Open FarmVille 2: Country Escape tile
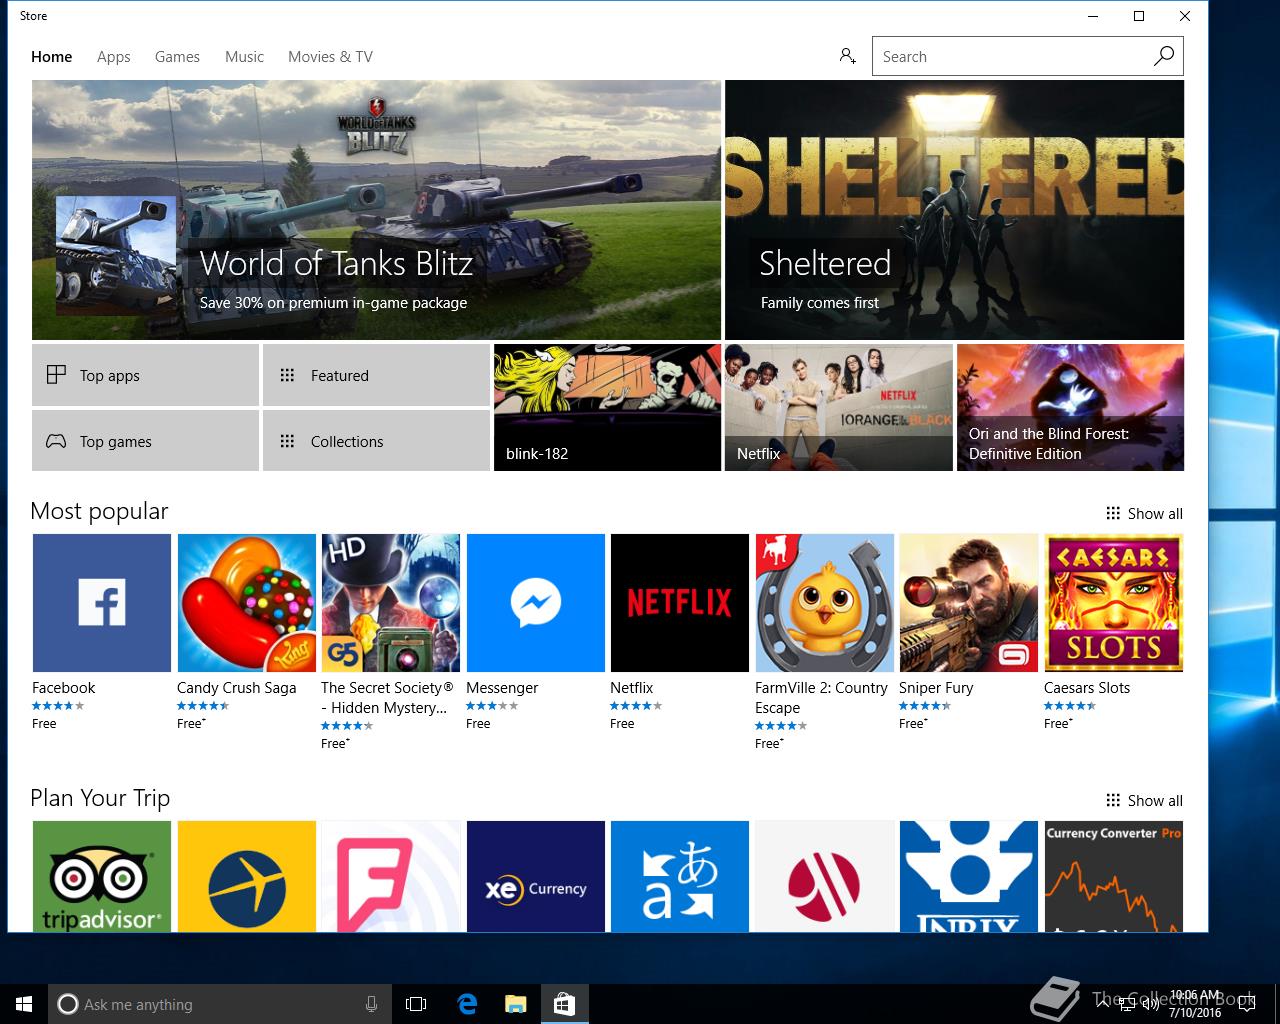 click(825, 603)
